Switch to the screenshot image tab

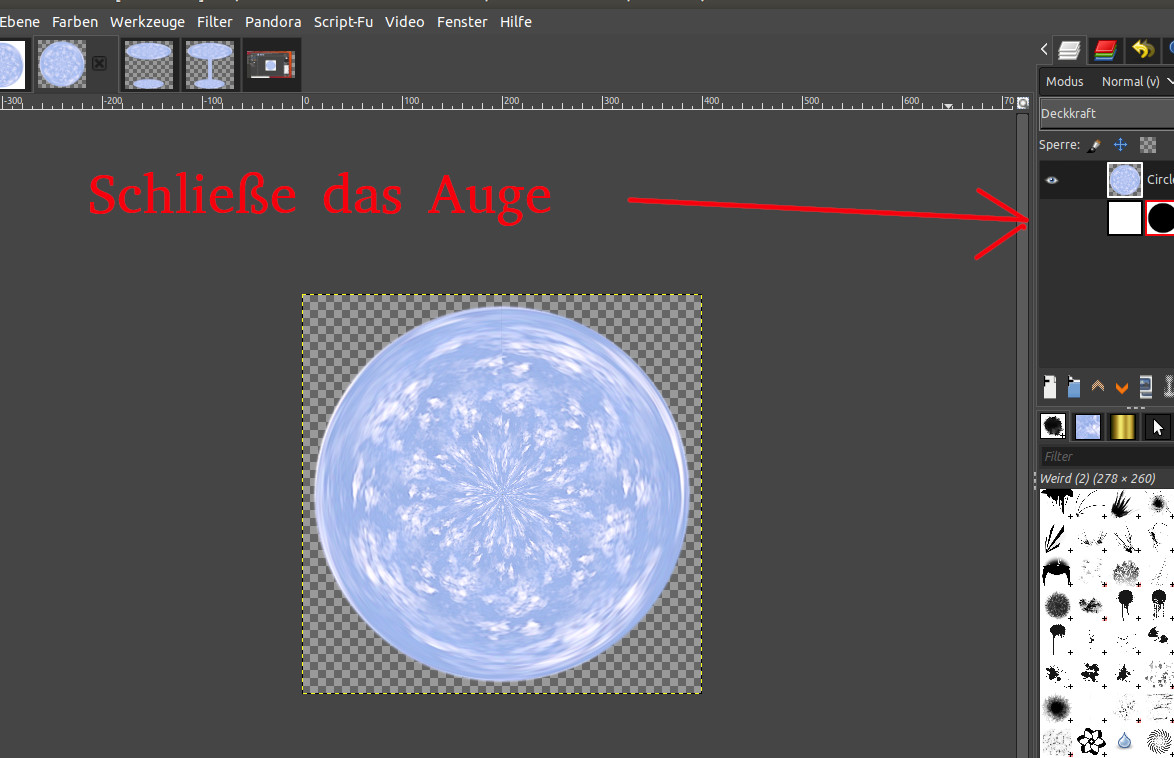click(271, 64)
